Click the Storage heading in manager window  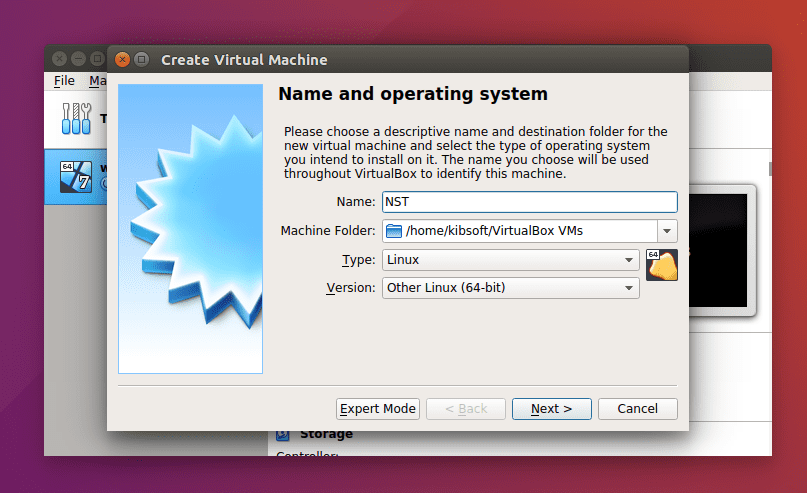point(326,435)
